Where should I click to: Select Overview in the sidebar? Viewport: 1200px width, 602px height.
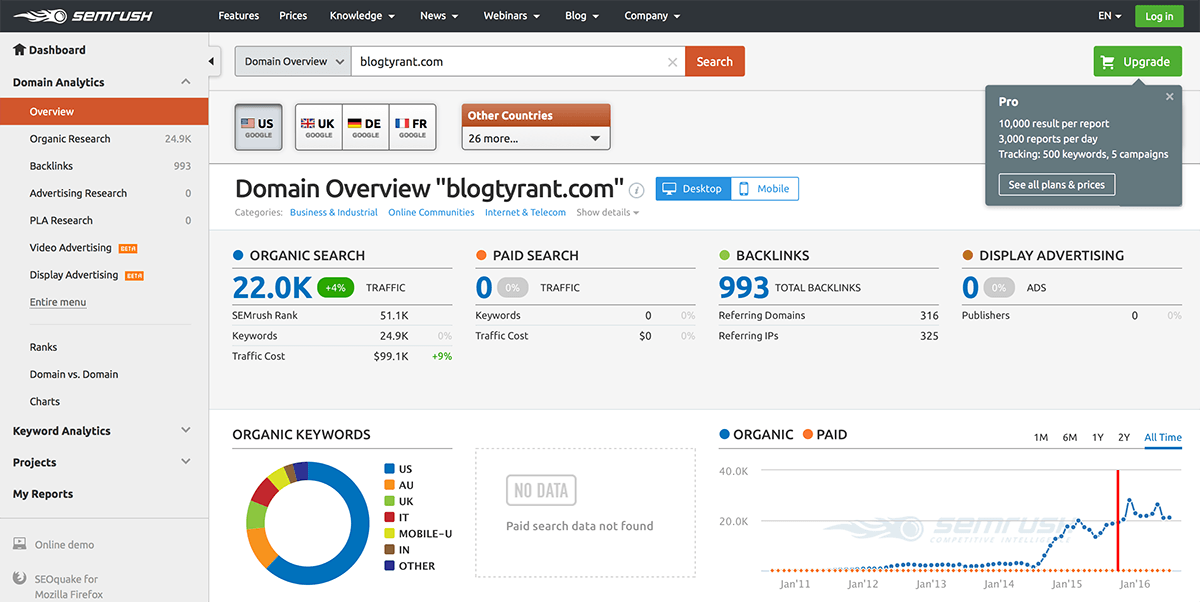[x=104, y=112]
